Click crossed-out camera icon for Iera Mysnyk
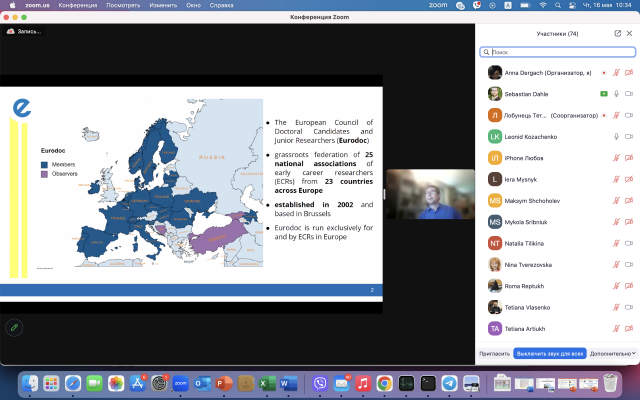 coord(629,179)
